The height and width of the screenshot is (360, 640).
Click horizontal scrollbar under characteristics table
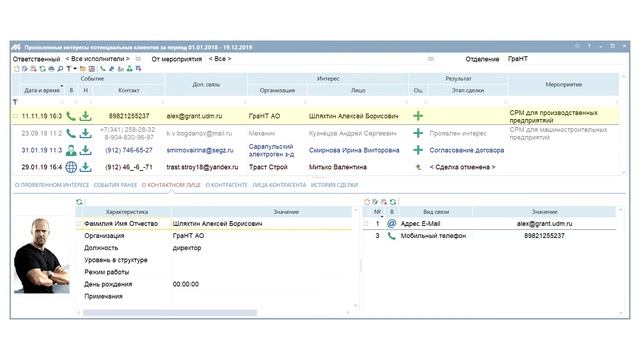tap(170, 313)
